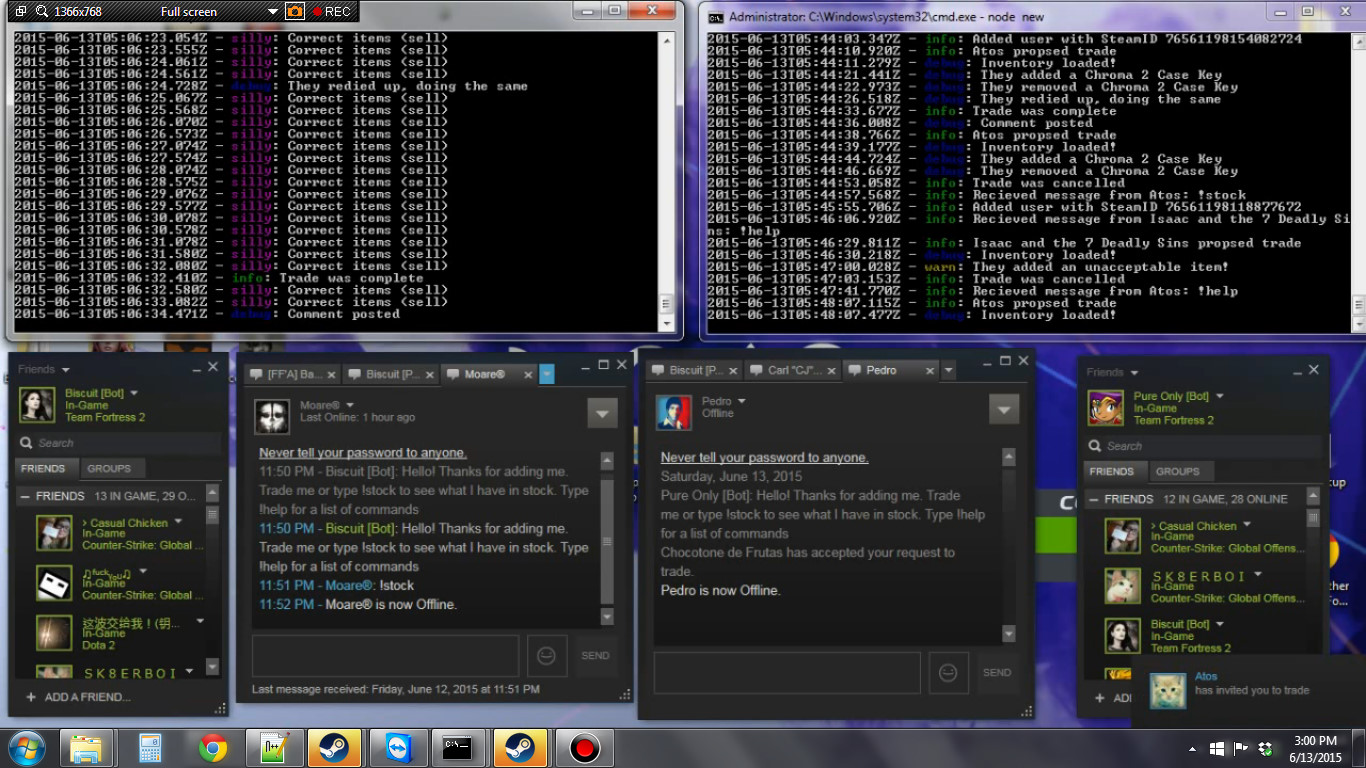Open TeamViewer from the taskbar

[399, 748]
